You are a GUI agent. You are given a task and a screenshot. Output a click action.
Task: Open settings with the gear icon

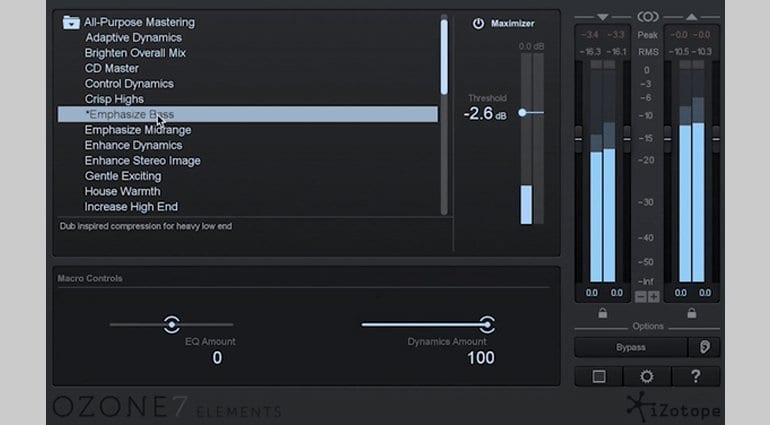tap(647, 377)
